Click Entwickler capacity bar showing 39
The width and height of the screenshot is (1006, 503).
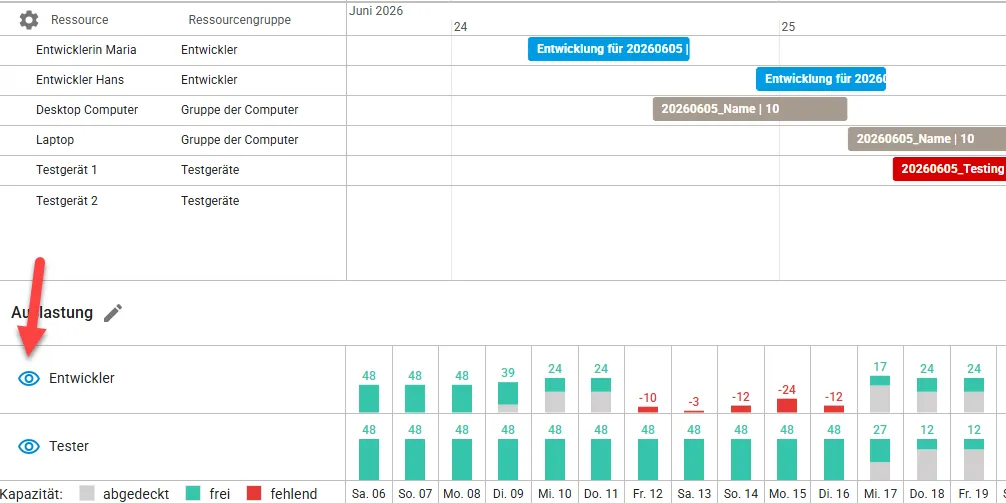[508, 397]
